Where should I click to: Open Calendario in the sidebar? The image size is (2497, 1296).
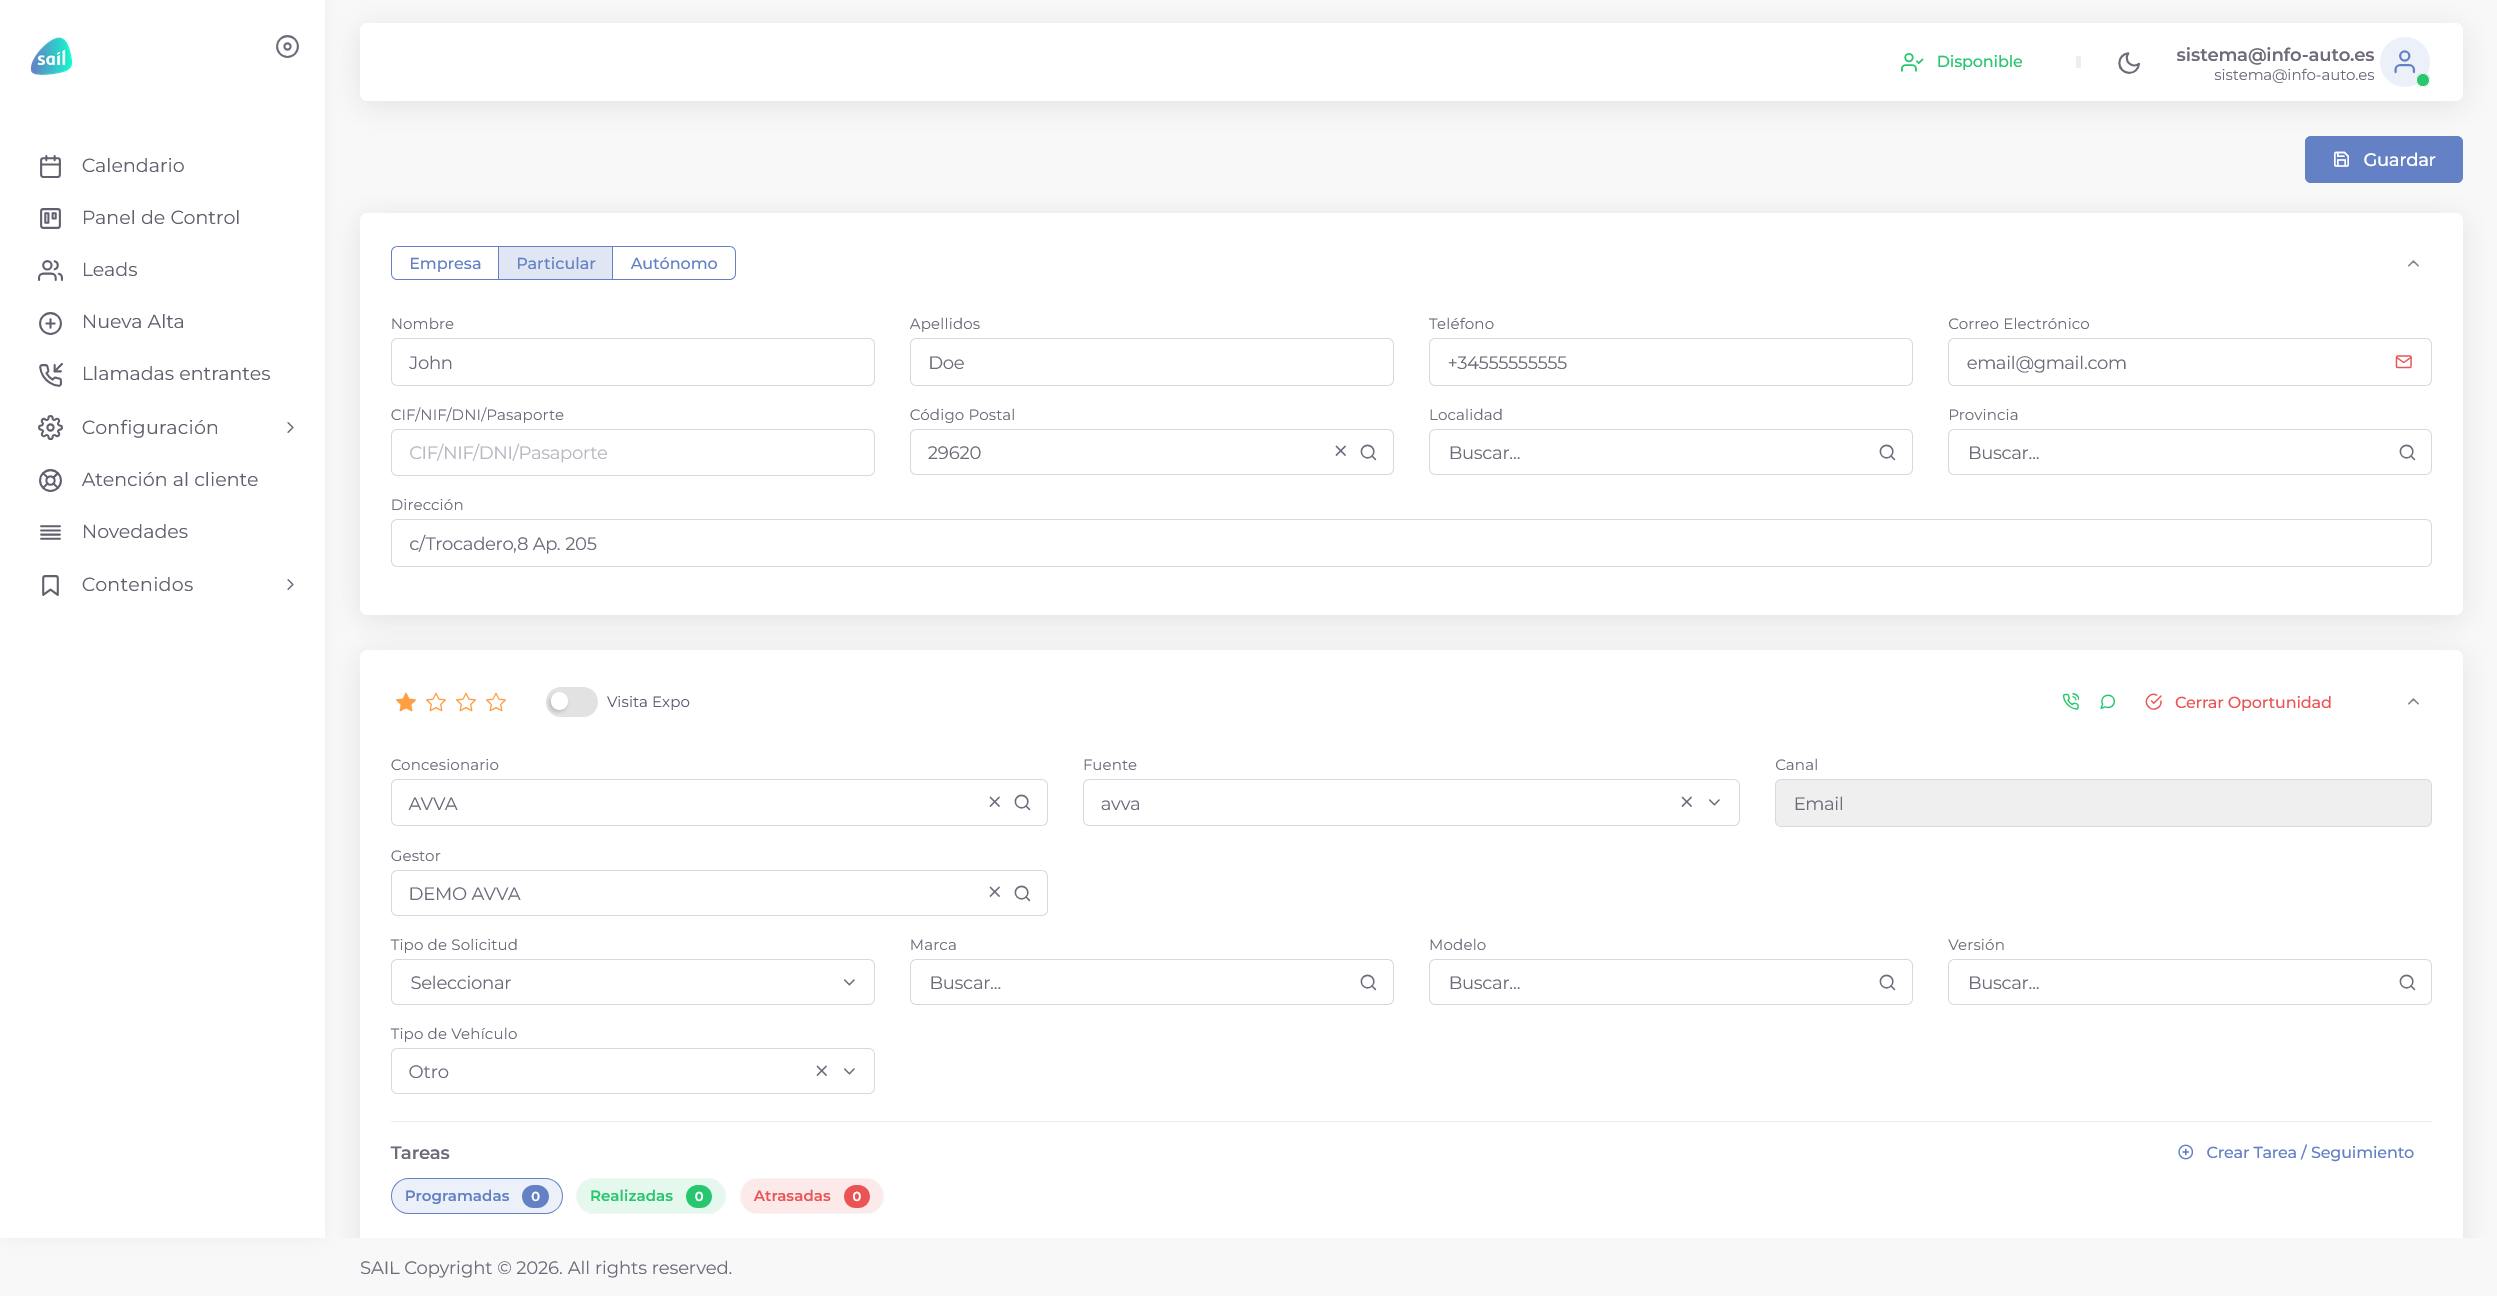click(133, 166)
